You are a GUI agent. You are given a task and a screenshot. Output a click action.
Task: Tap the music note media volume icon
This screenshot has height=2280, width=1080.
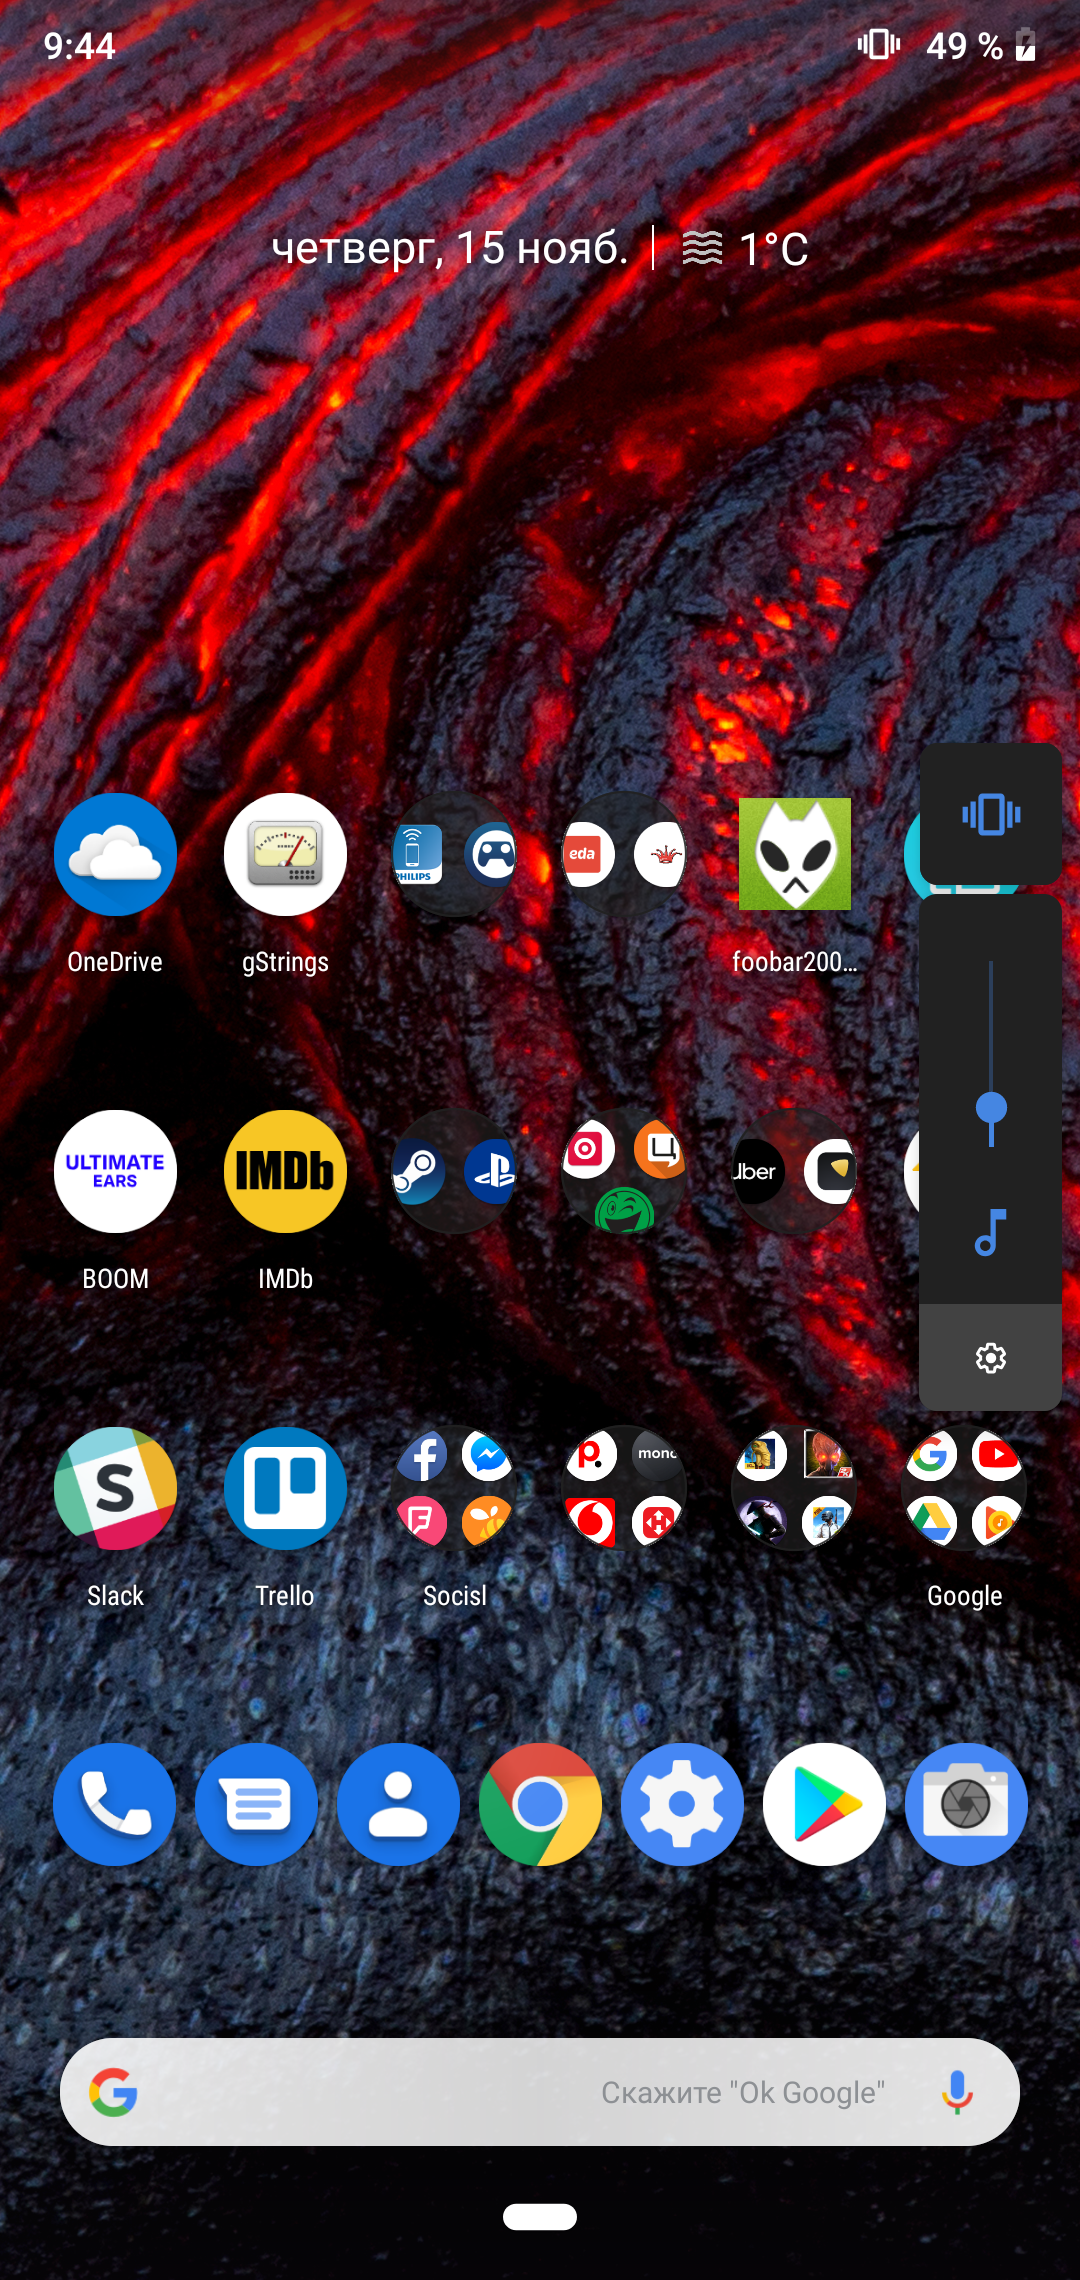[x=991, y=1232]
